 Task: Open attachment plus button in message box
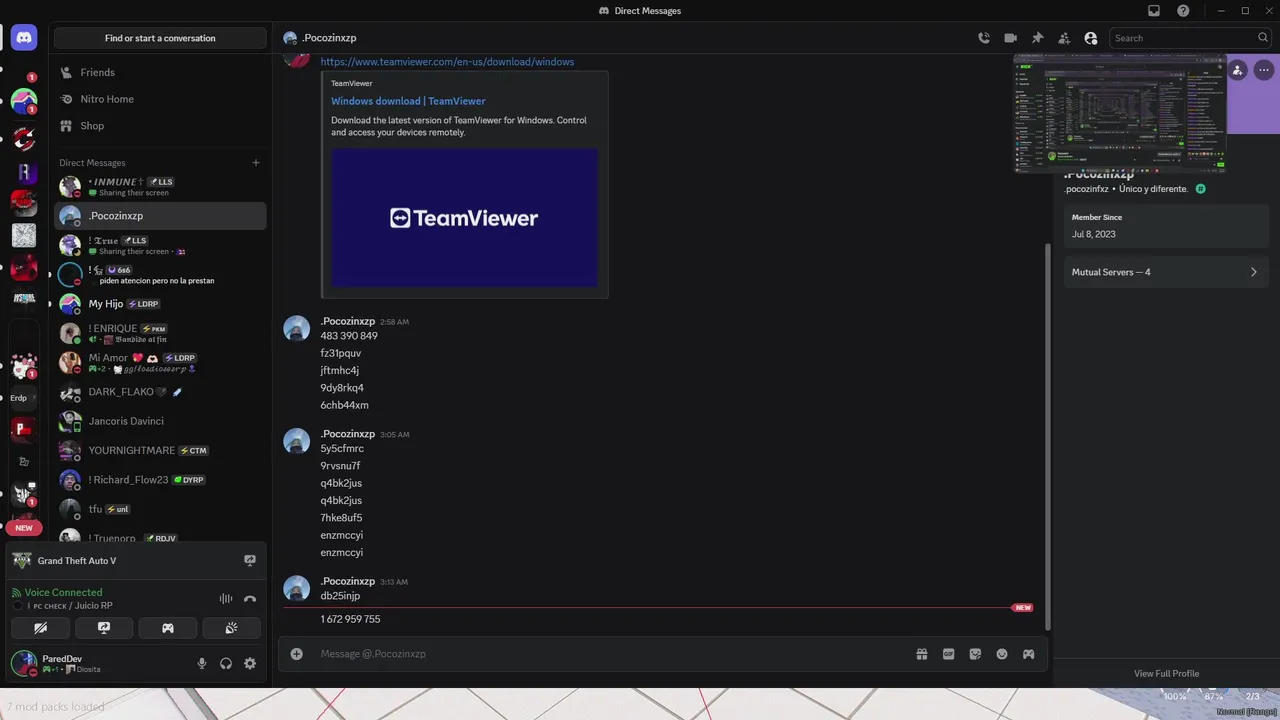click(296, 654)
